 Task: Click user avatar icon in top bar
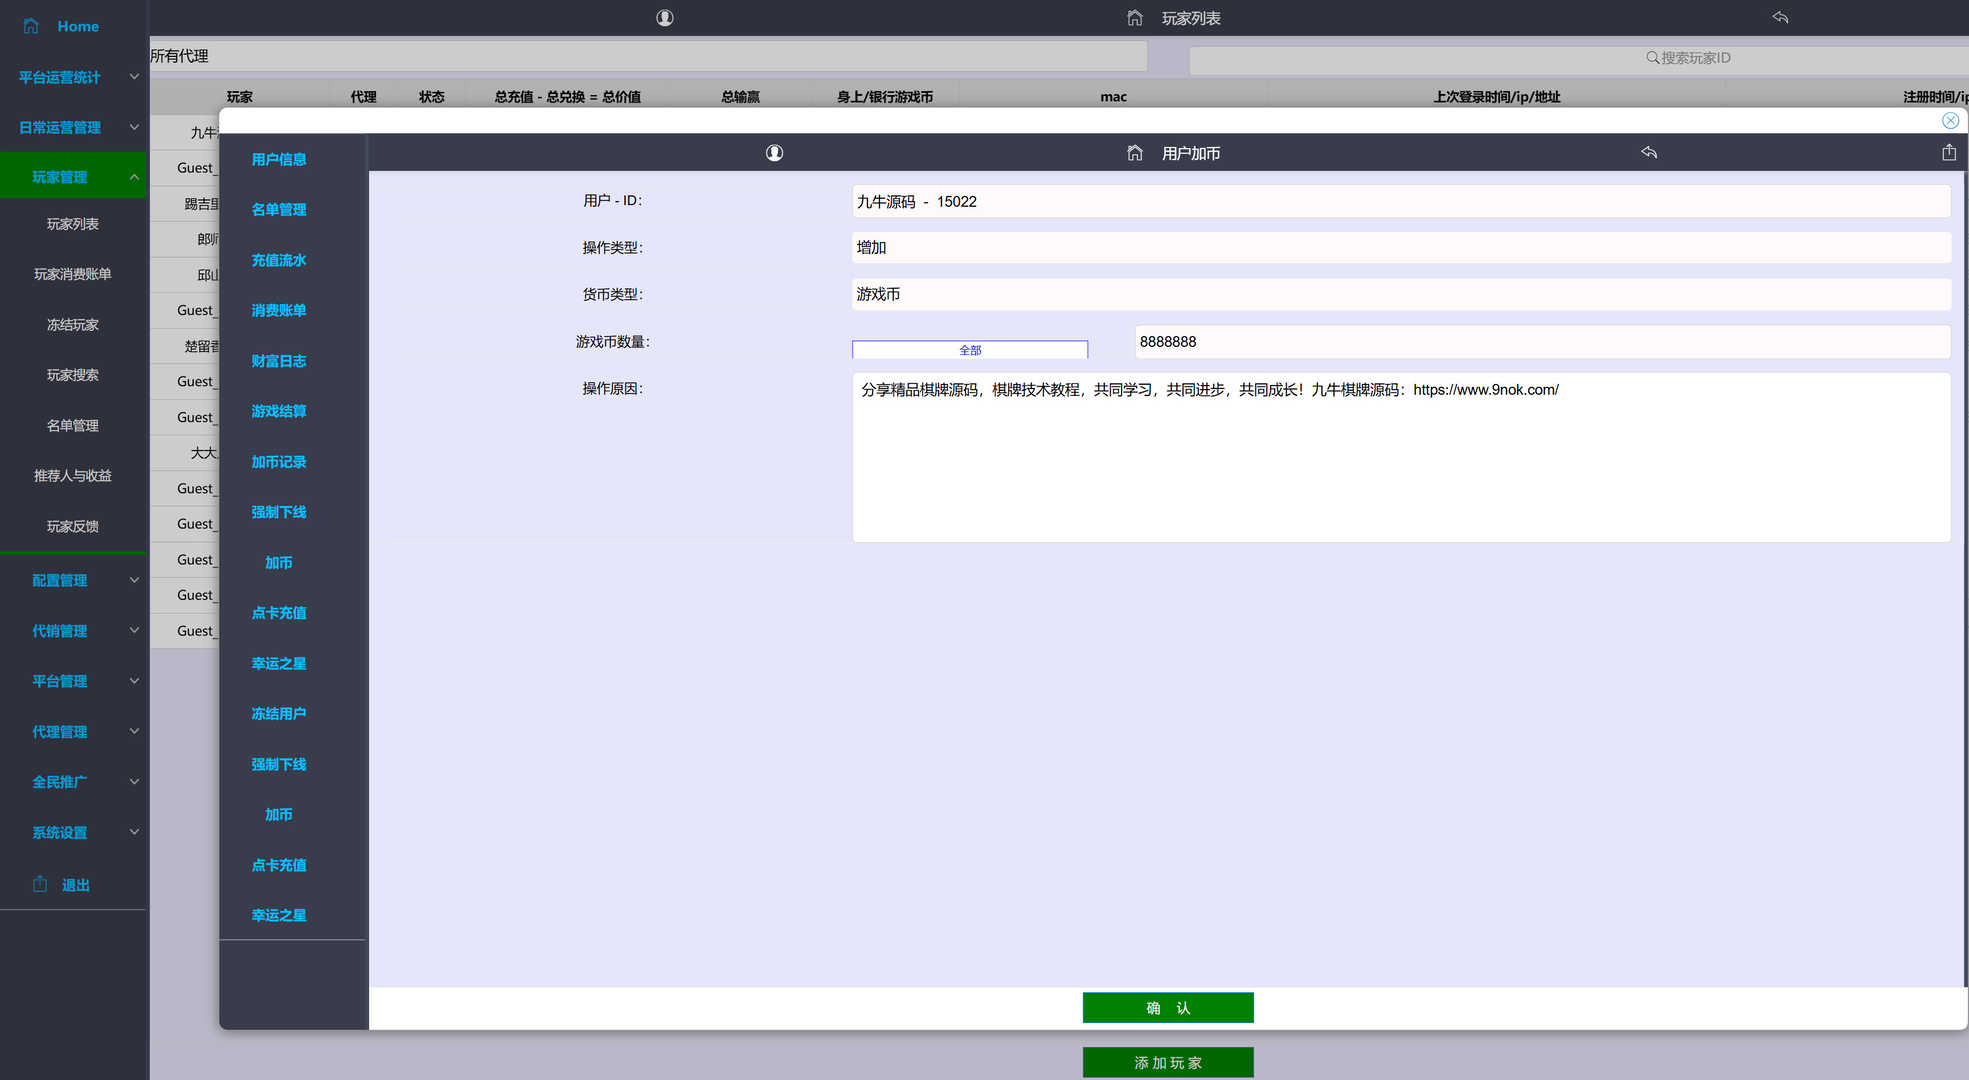[x=664, y=18]
